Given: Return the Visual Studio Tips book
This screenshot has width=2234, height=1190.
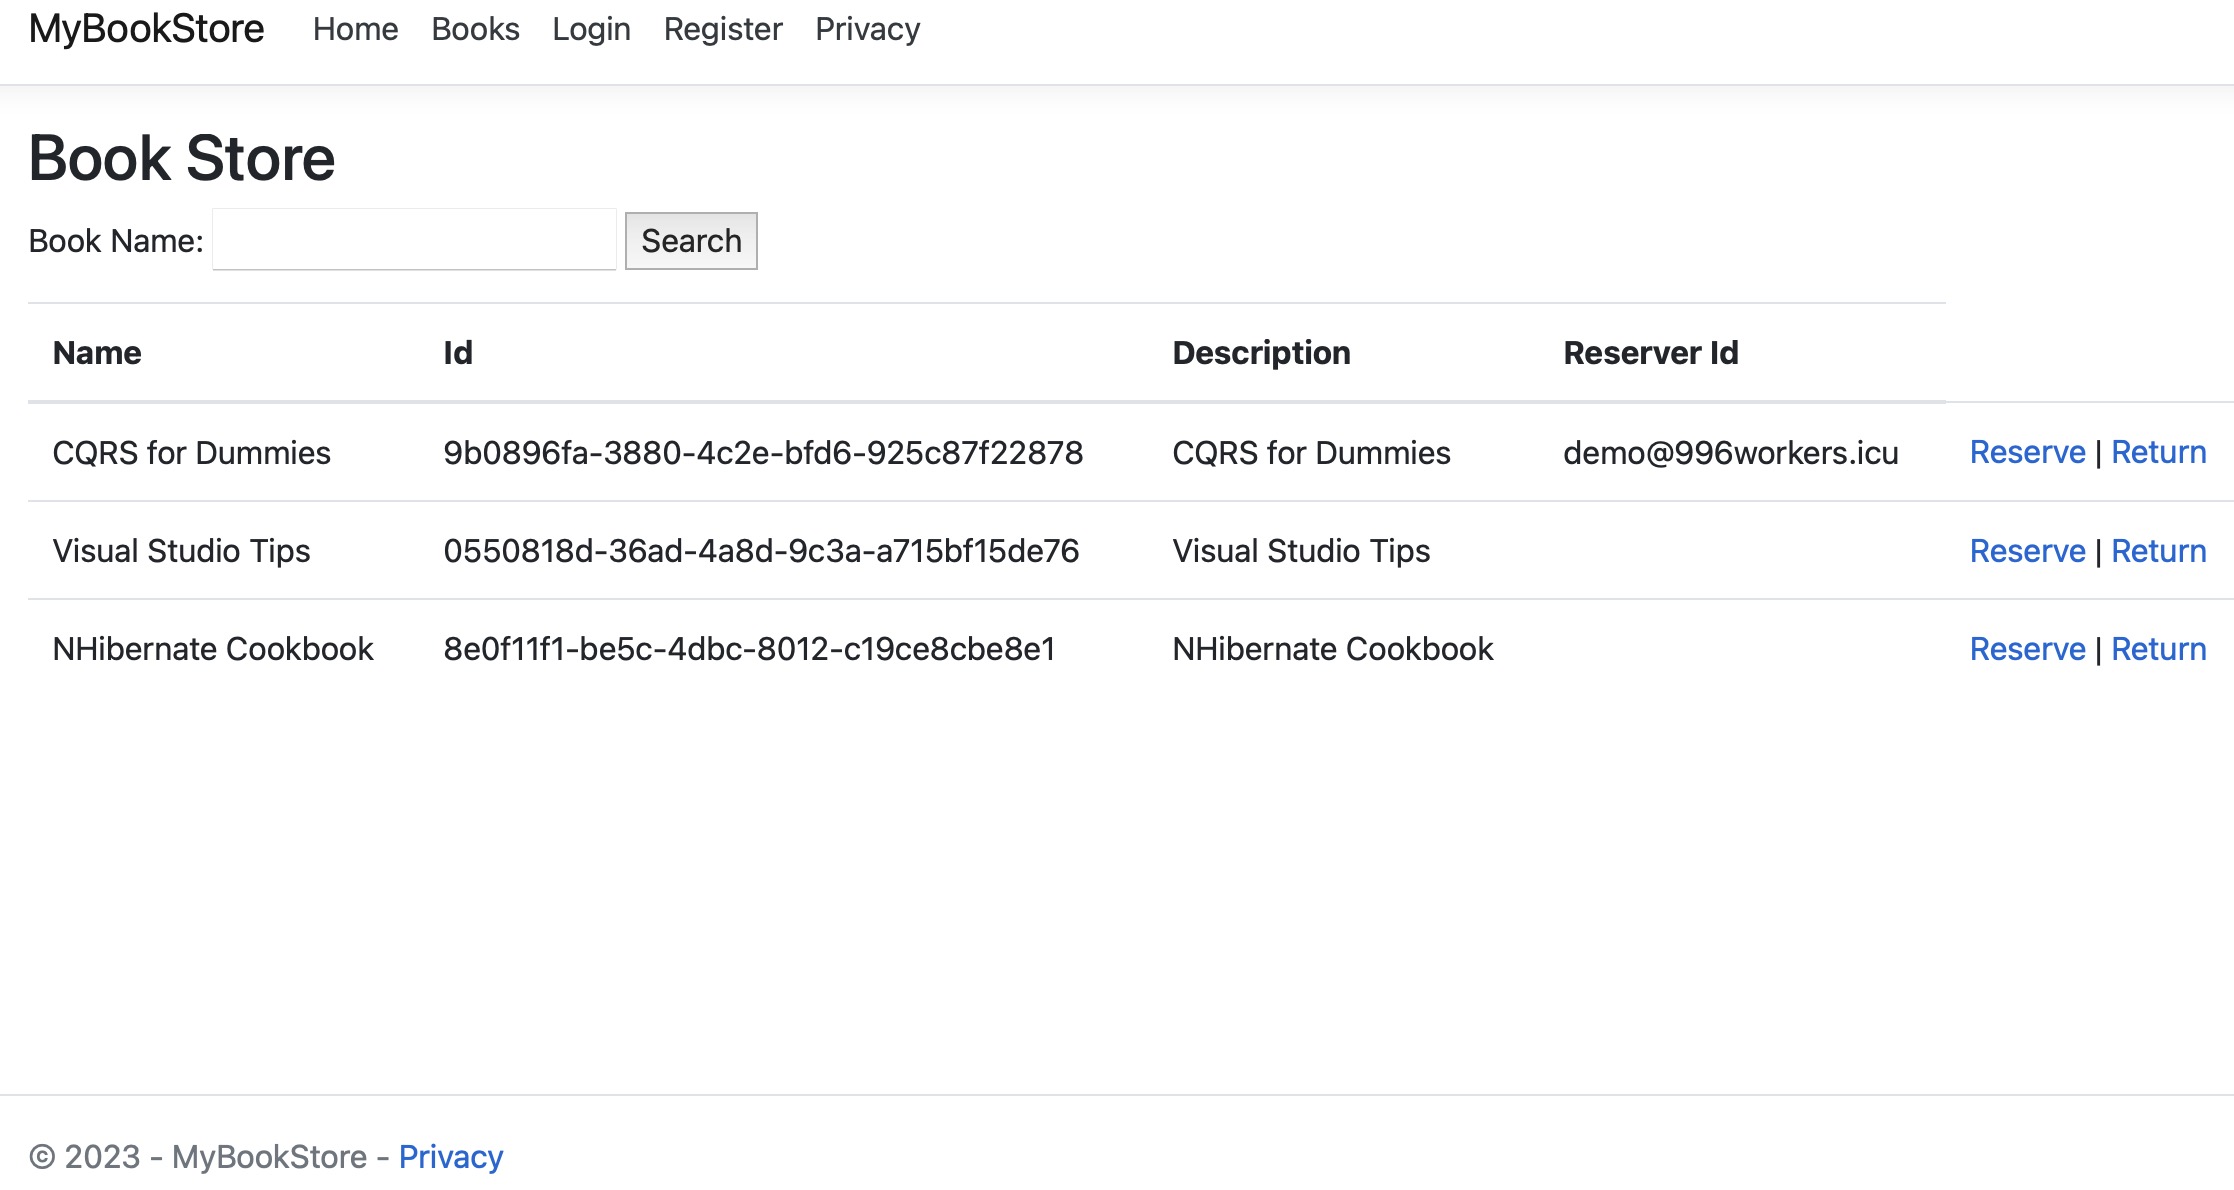Looking at the screenshot, I should click(2158, 551).
